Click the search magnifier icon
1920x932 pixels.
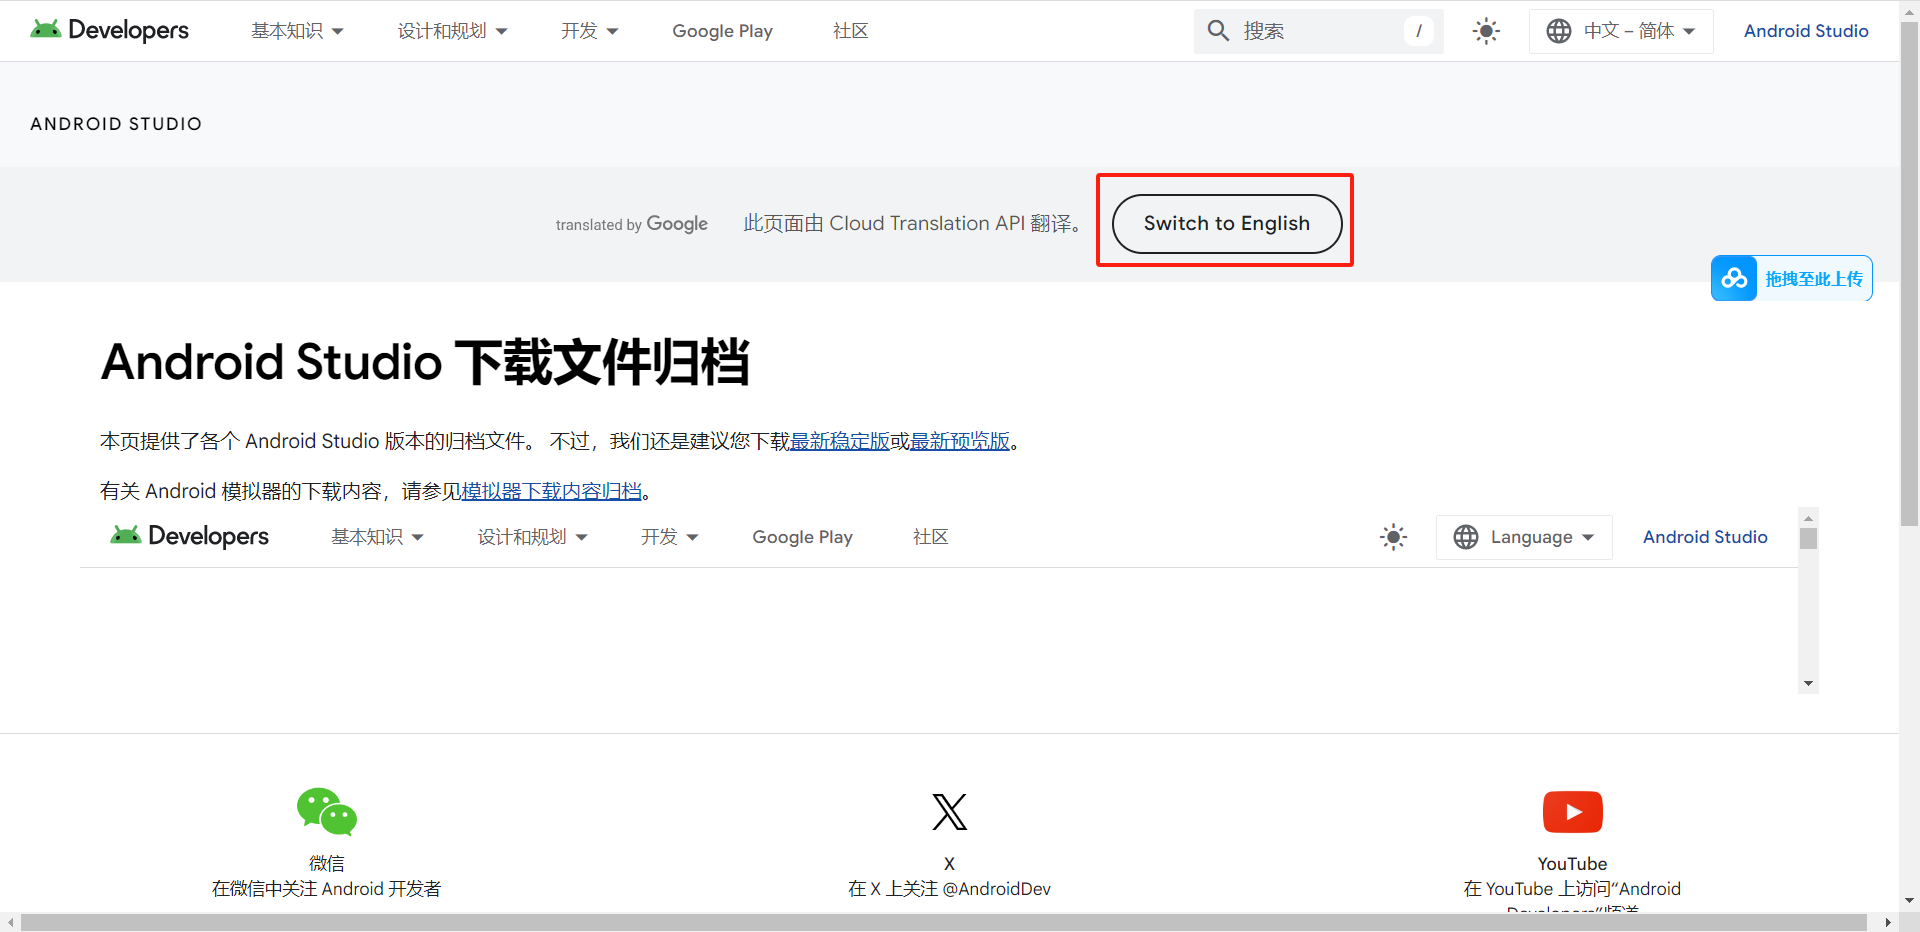1218,31
